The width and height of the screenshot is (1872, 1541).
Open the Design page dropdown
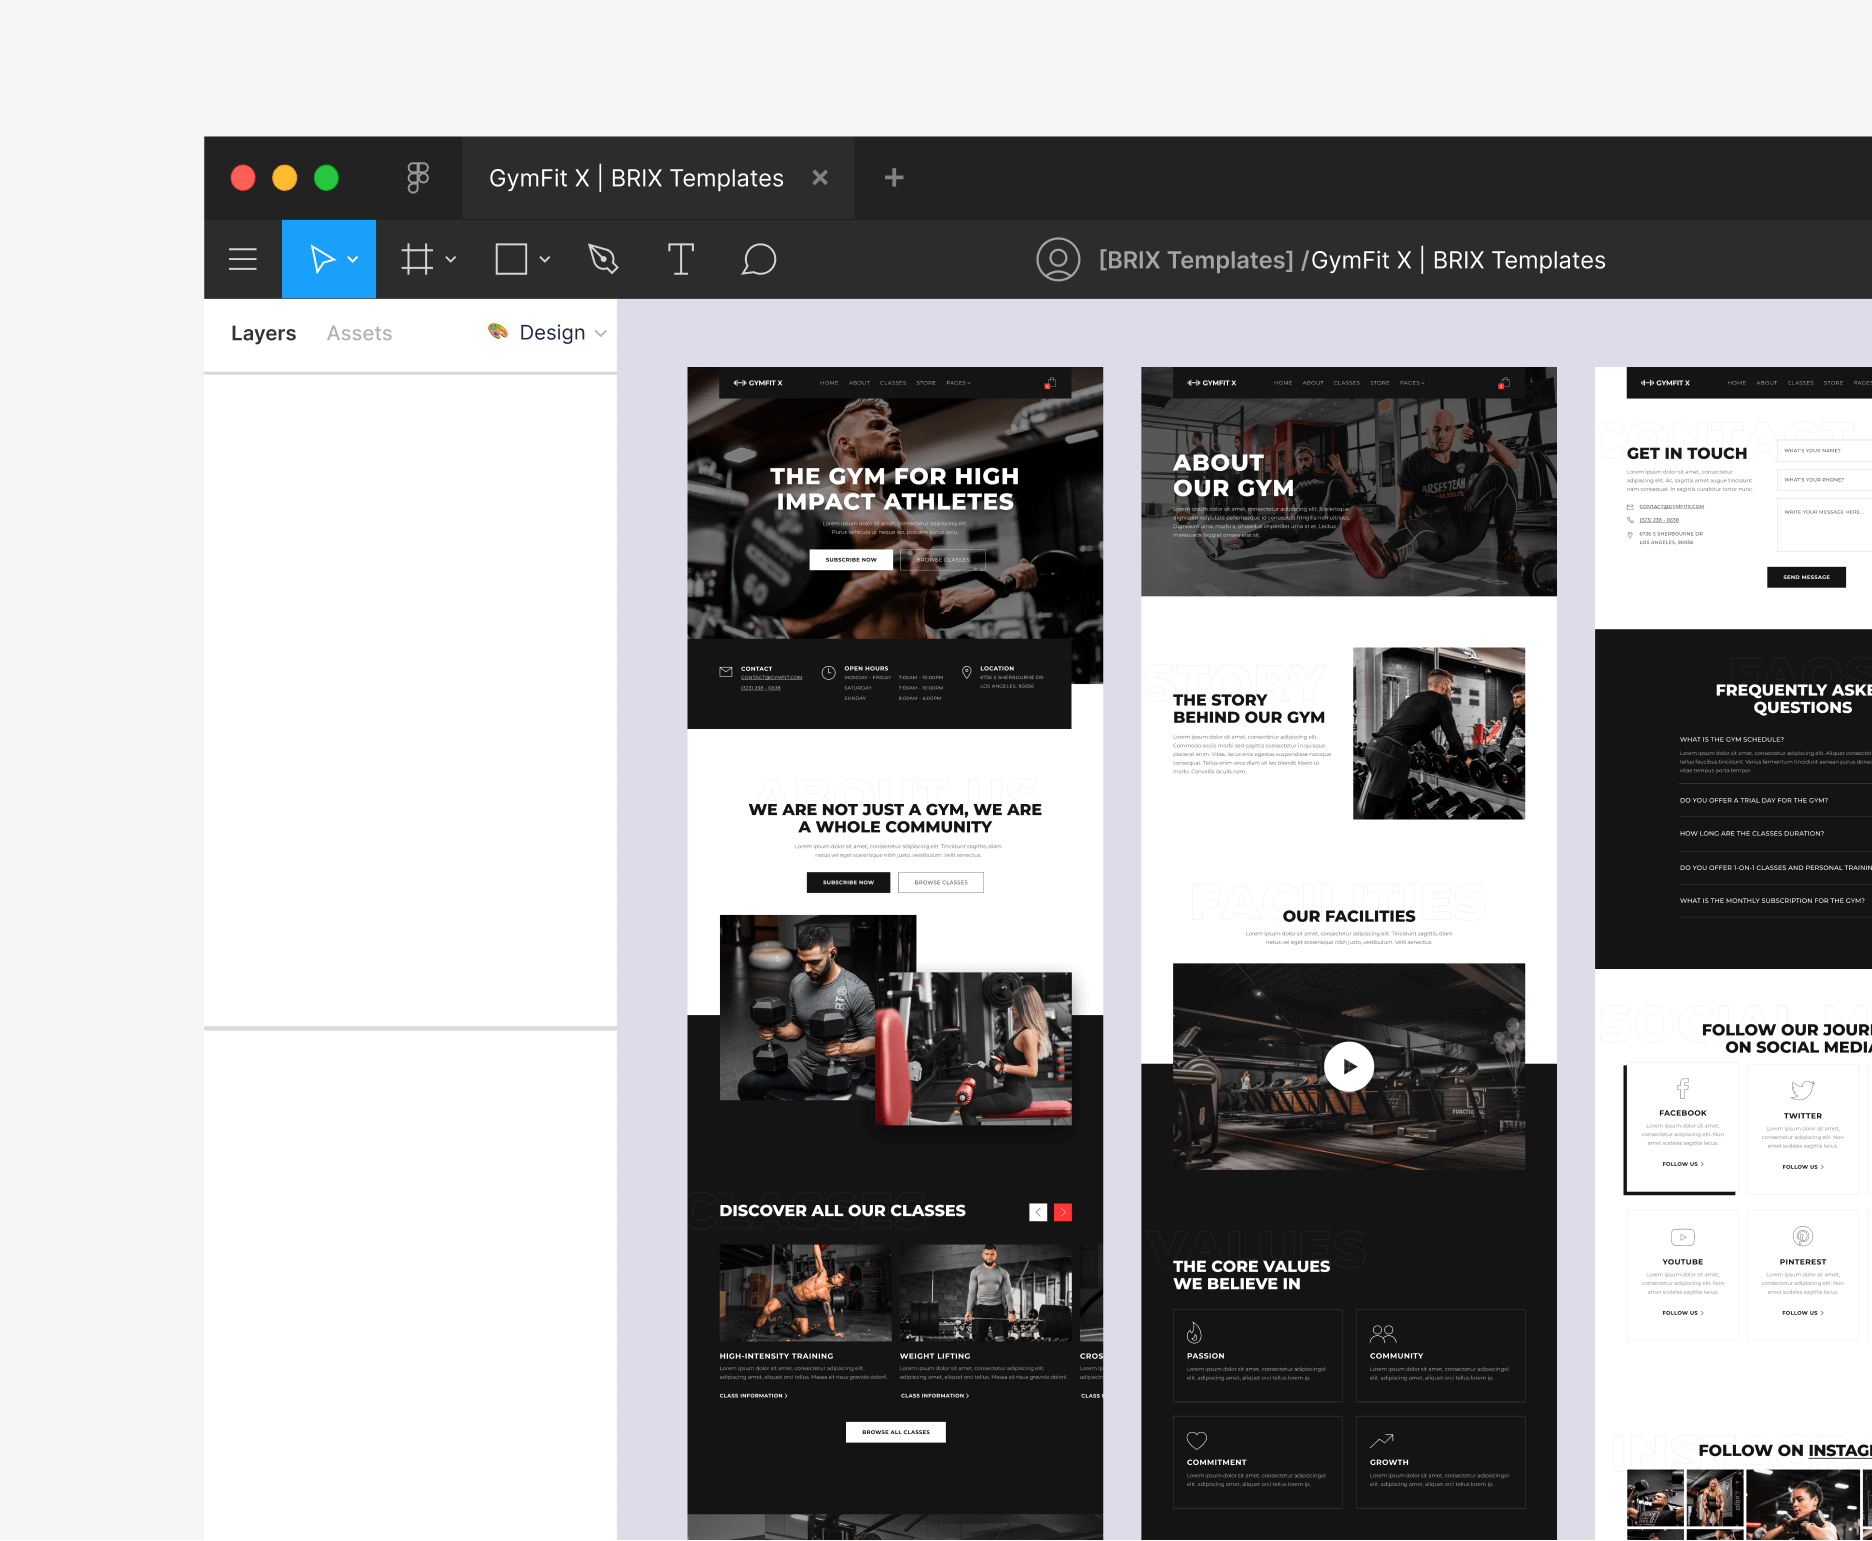click(x=548, y=332)
